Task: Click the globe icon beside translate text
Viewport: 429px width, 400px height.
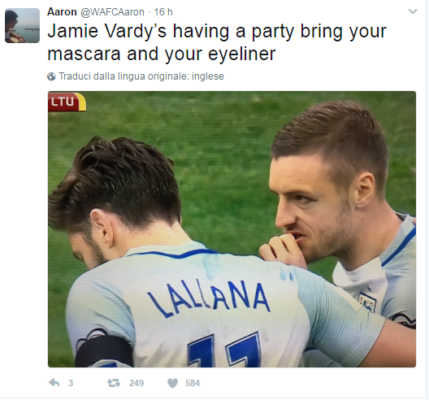Action: tap(51, 77)
